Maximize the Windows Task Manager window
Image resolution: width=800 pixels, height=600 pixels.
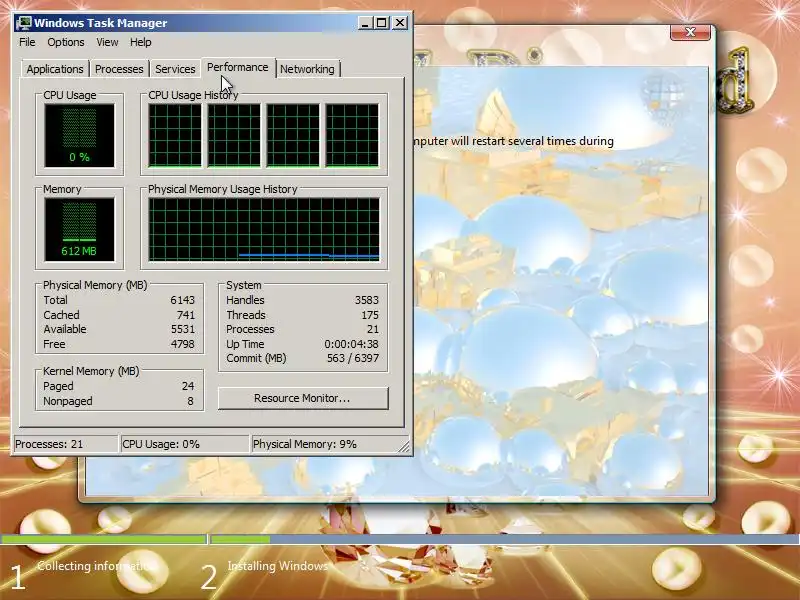tap(382, 23)
